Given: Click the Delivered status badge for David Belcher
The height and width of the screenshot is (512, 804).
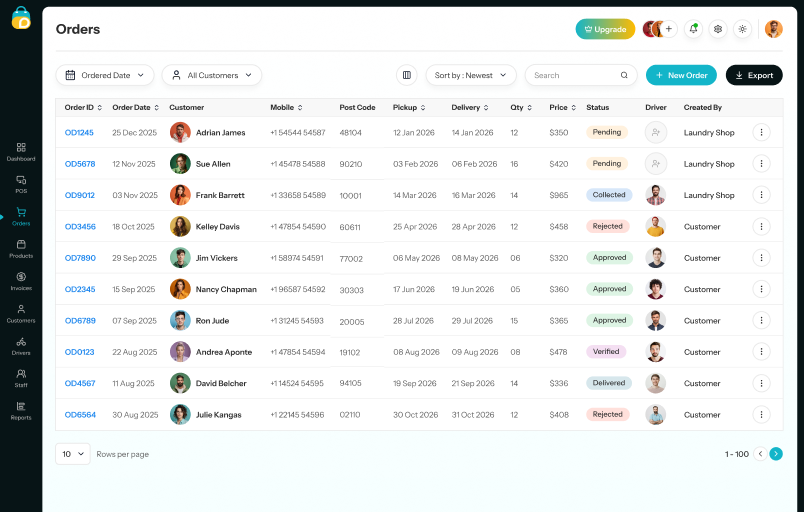Looking at the screenshot, I should 609,383.
